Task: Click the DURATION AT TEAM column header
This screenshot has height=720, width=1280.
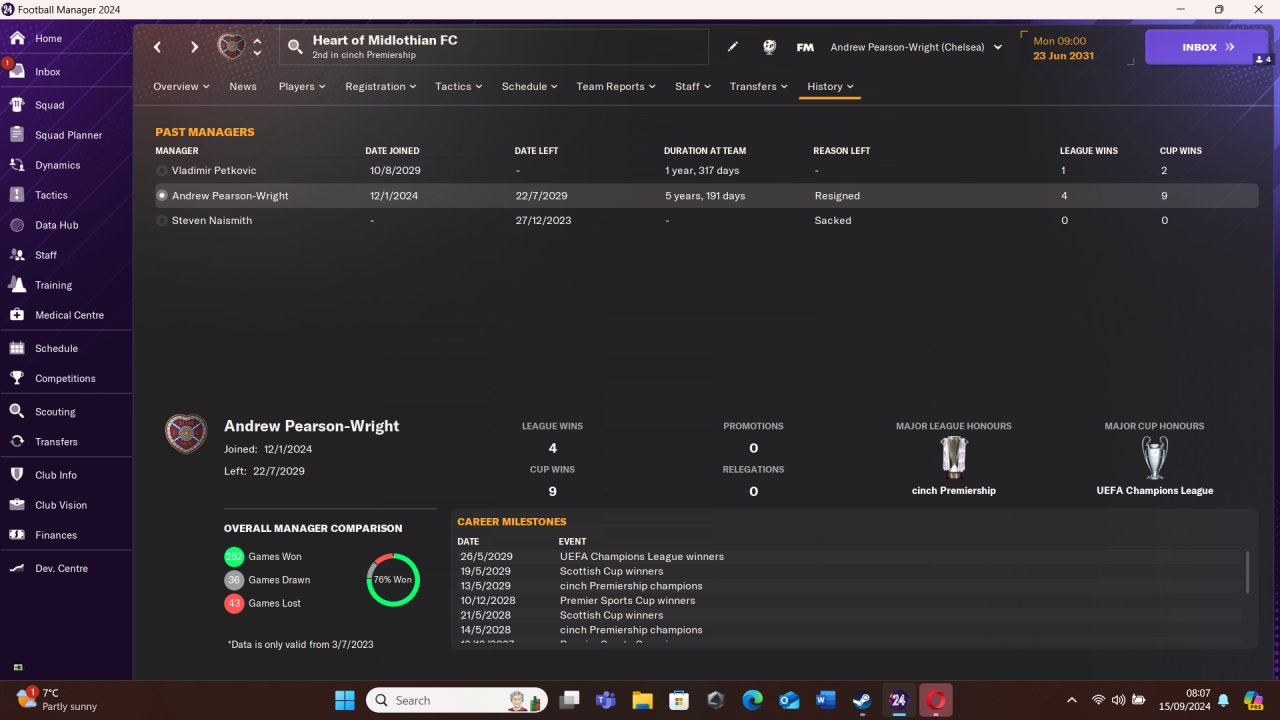Action: pyautogui.click(x=705, y=151)
